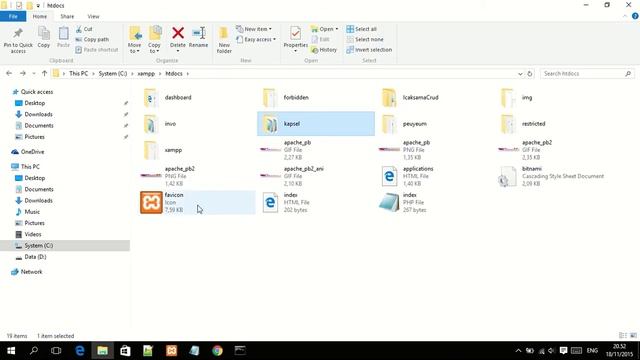Screen dimensions: 640x360
Task: Select the index HTML file
Action: tap(317, 202)
